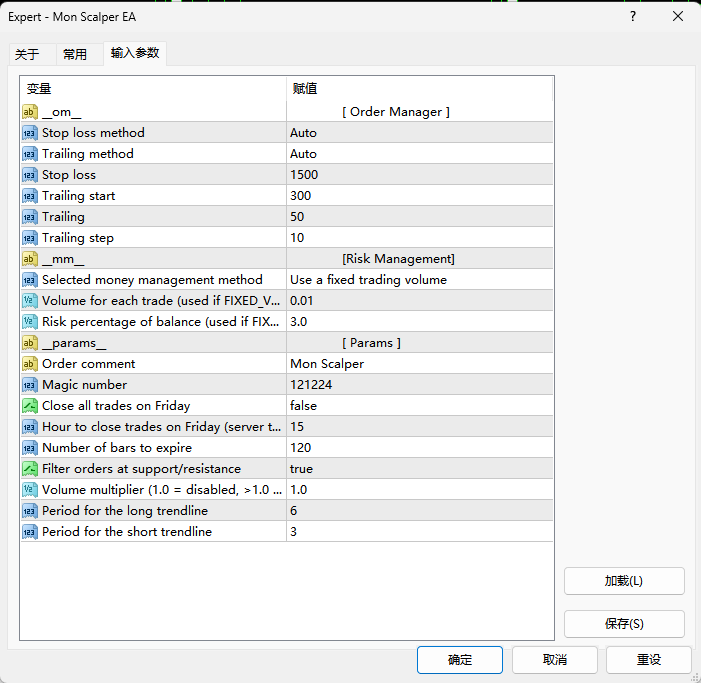Image resolution: width=701 pixels, height=683 pixels.
Task: Click the help question mark in title bar
Action: (633, 17)
